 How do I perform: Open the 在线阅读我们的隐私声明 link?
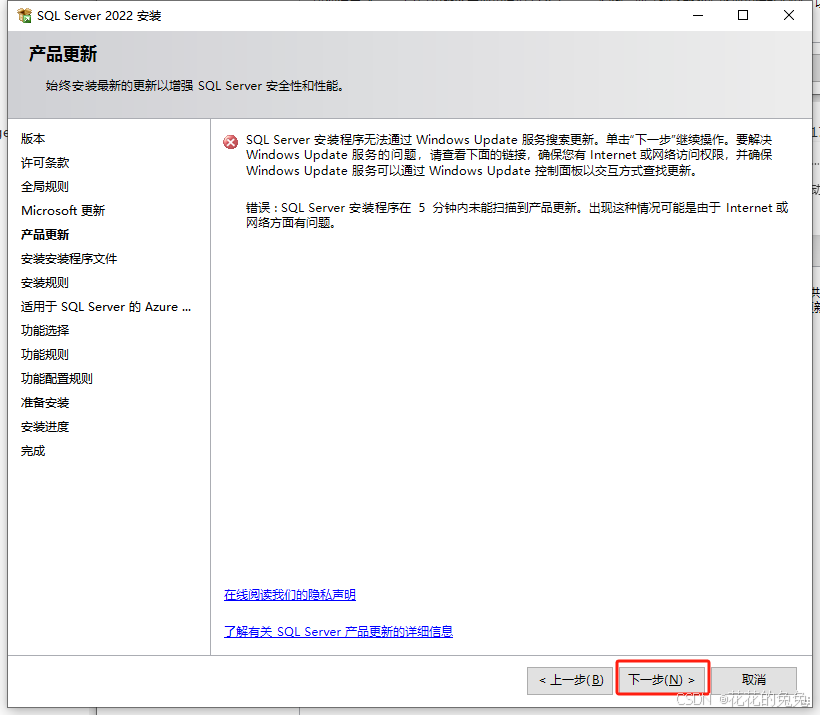[x=290, y=595]
